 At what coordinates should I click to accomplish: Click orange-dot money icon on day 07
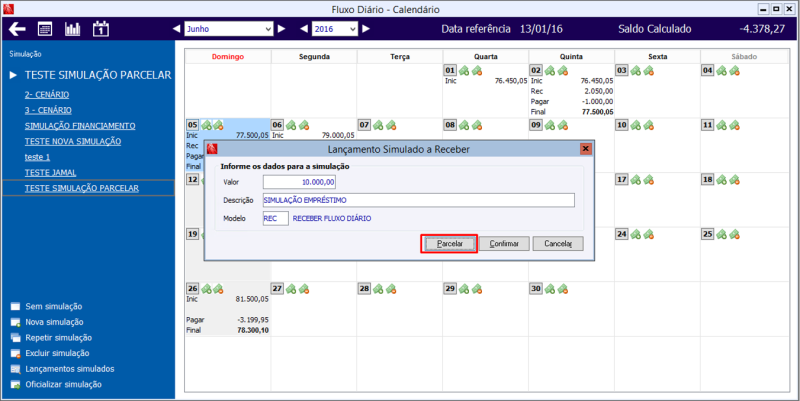(x=391, y=125)
